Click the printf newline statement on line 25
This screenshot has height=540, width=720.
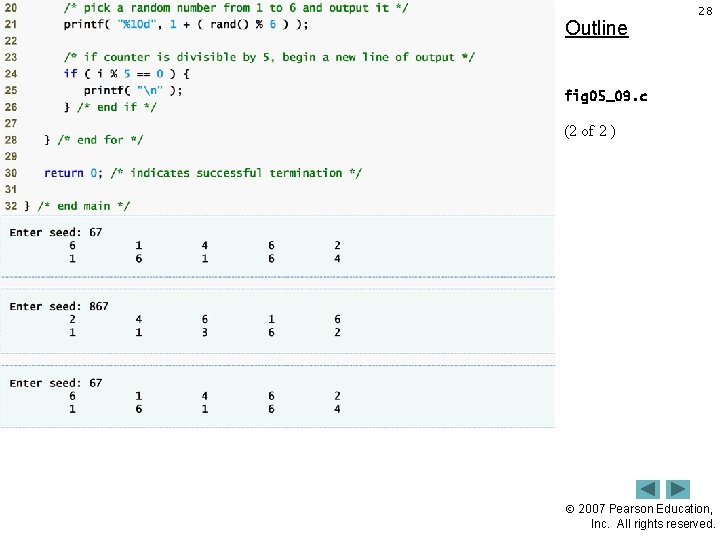click(x=133, y=90)
